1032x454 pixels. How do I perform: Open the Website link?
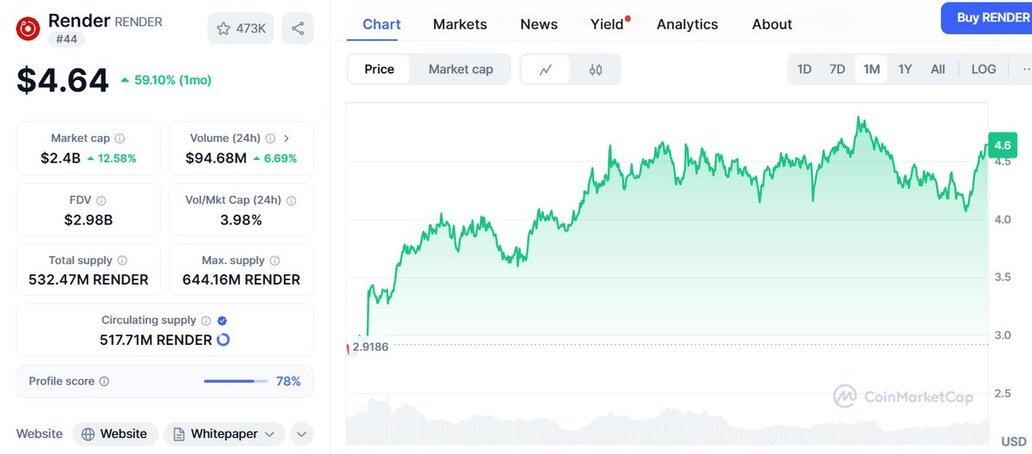pyautogui.click(x=115, y=434)
